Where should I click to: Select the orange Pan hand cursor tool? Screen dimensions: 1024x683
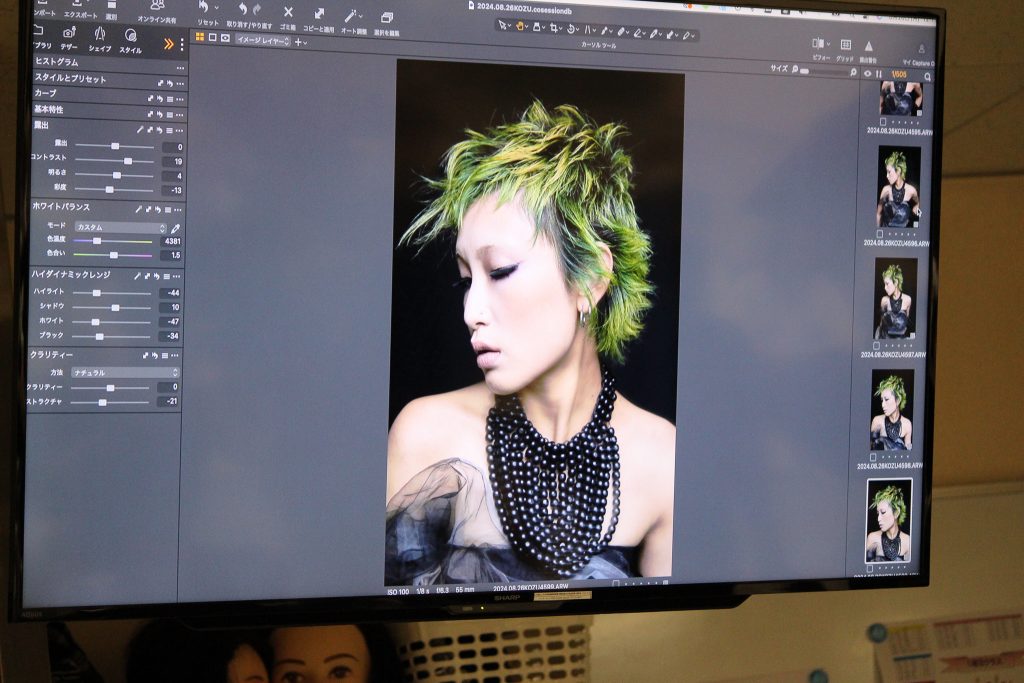(x=520, y=26)
